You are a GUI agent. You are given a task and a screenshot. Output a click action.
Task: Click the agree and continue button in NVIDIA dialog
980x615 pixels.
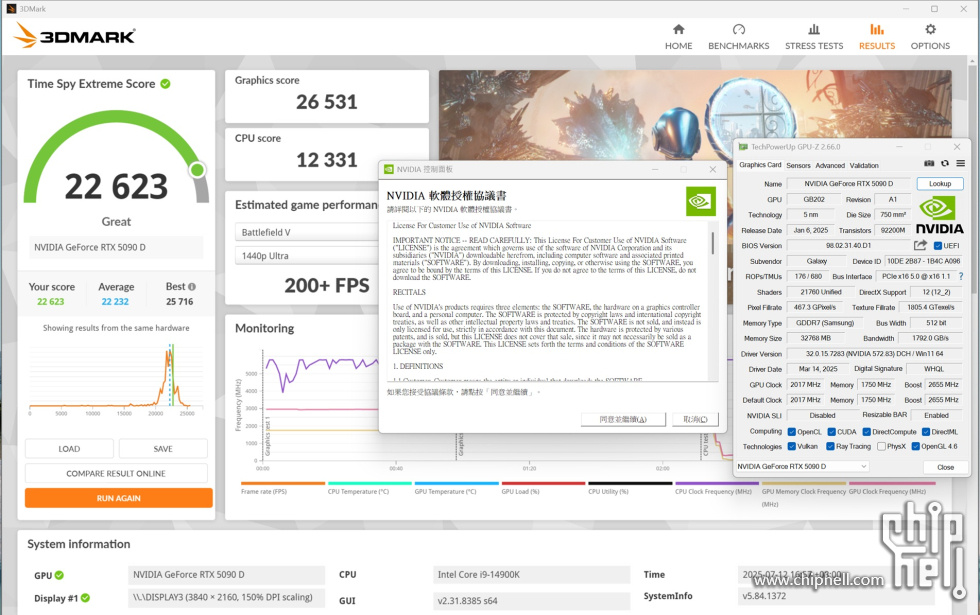[623, 419]
